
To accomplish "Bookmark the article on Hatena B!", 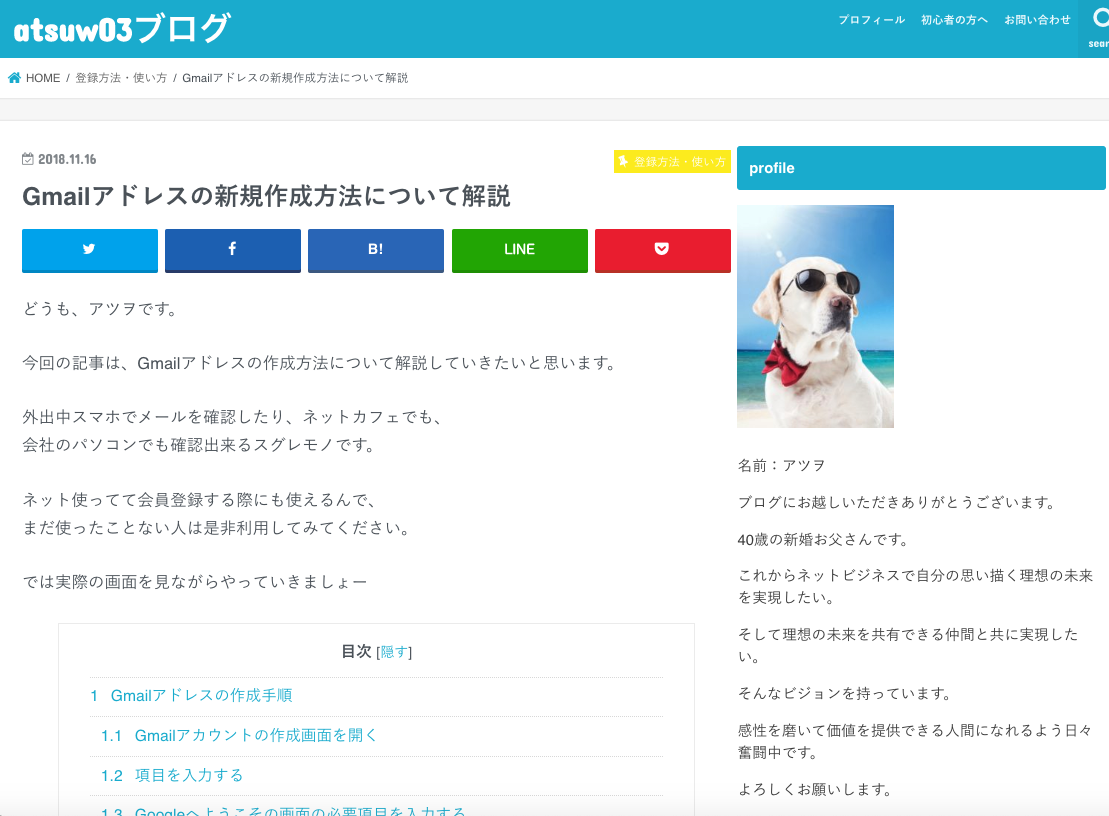I will click(376, 250).
